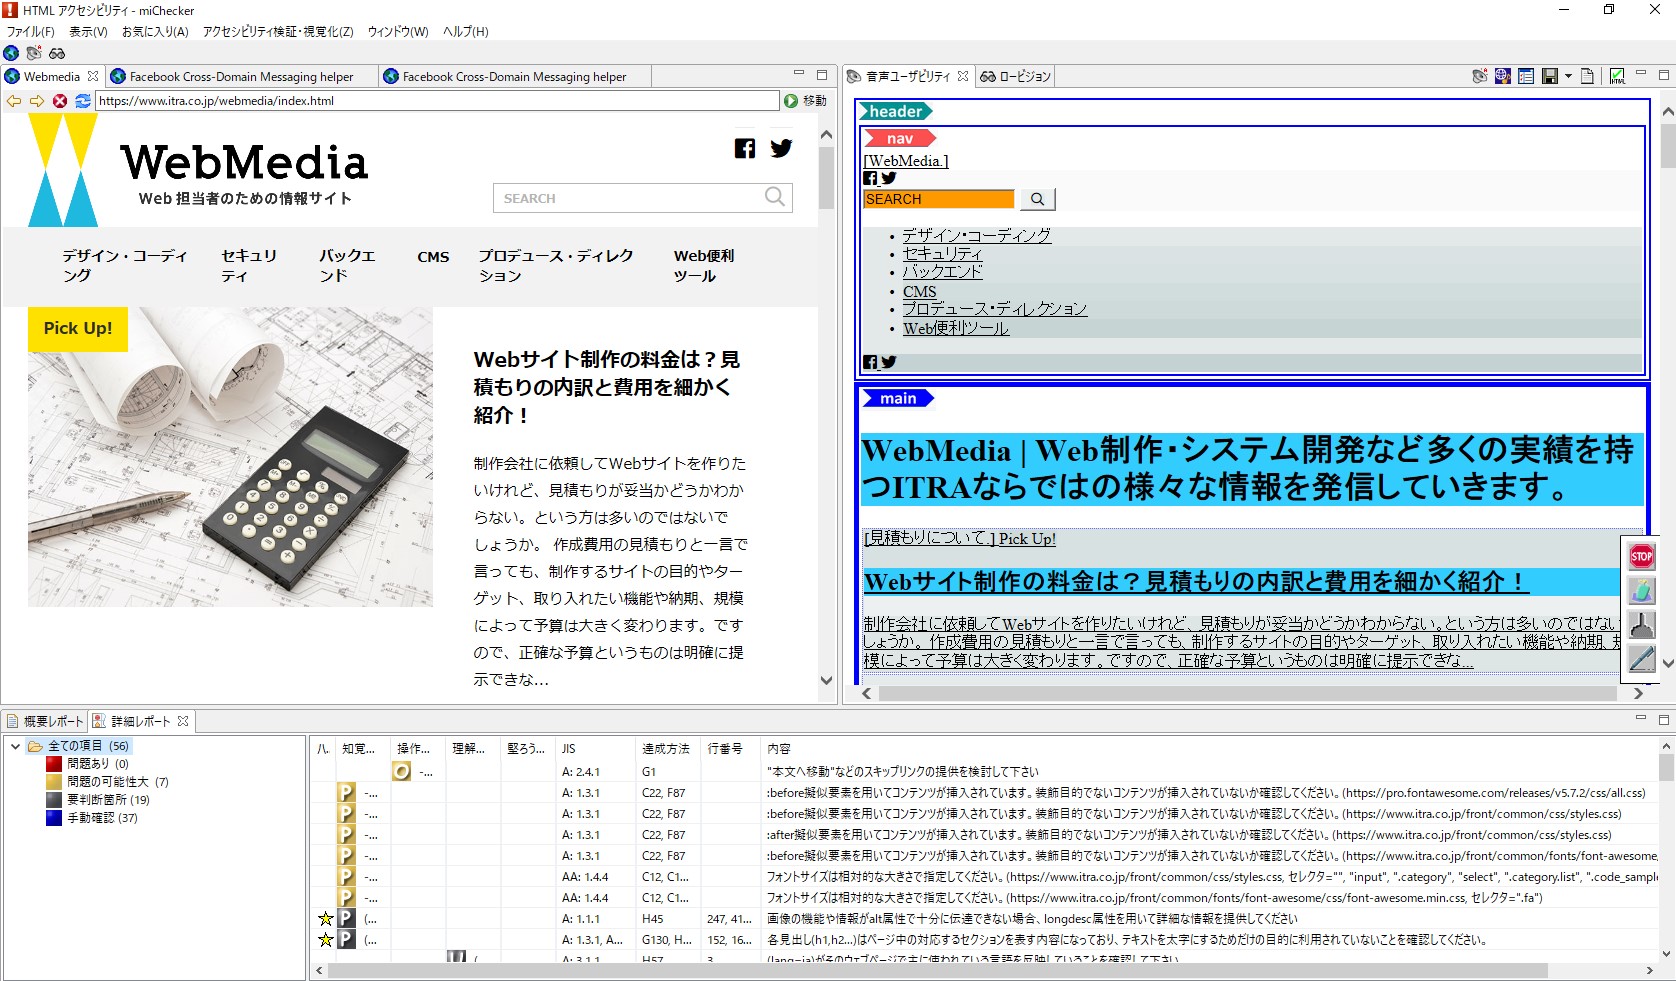
Task: Switch to the Webmedia browser tab
Action: [x=51, y=76]
